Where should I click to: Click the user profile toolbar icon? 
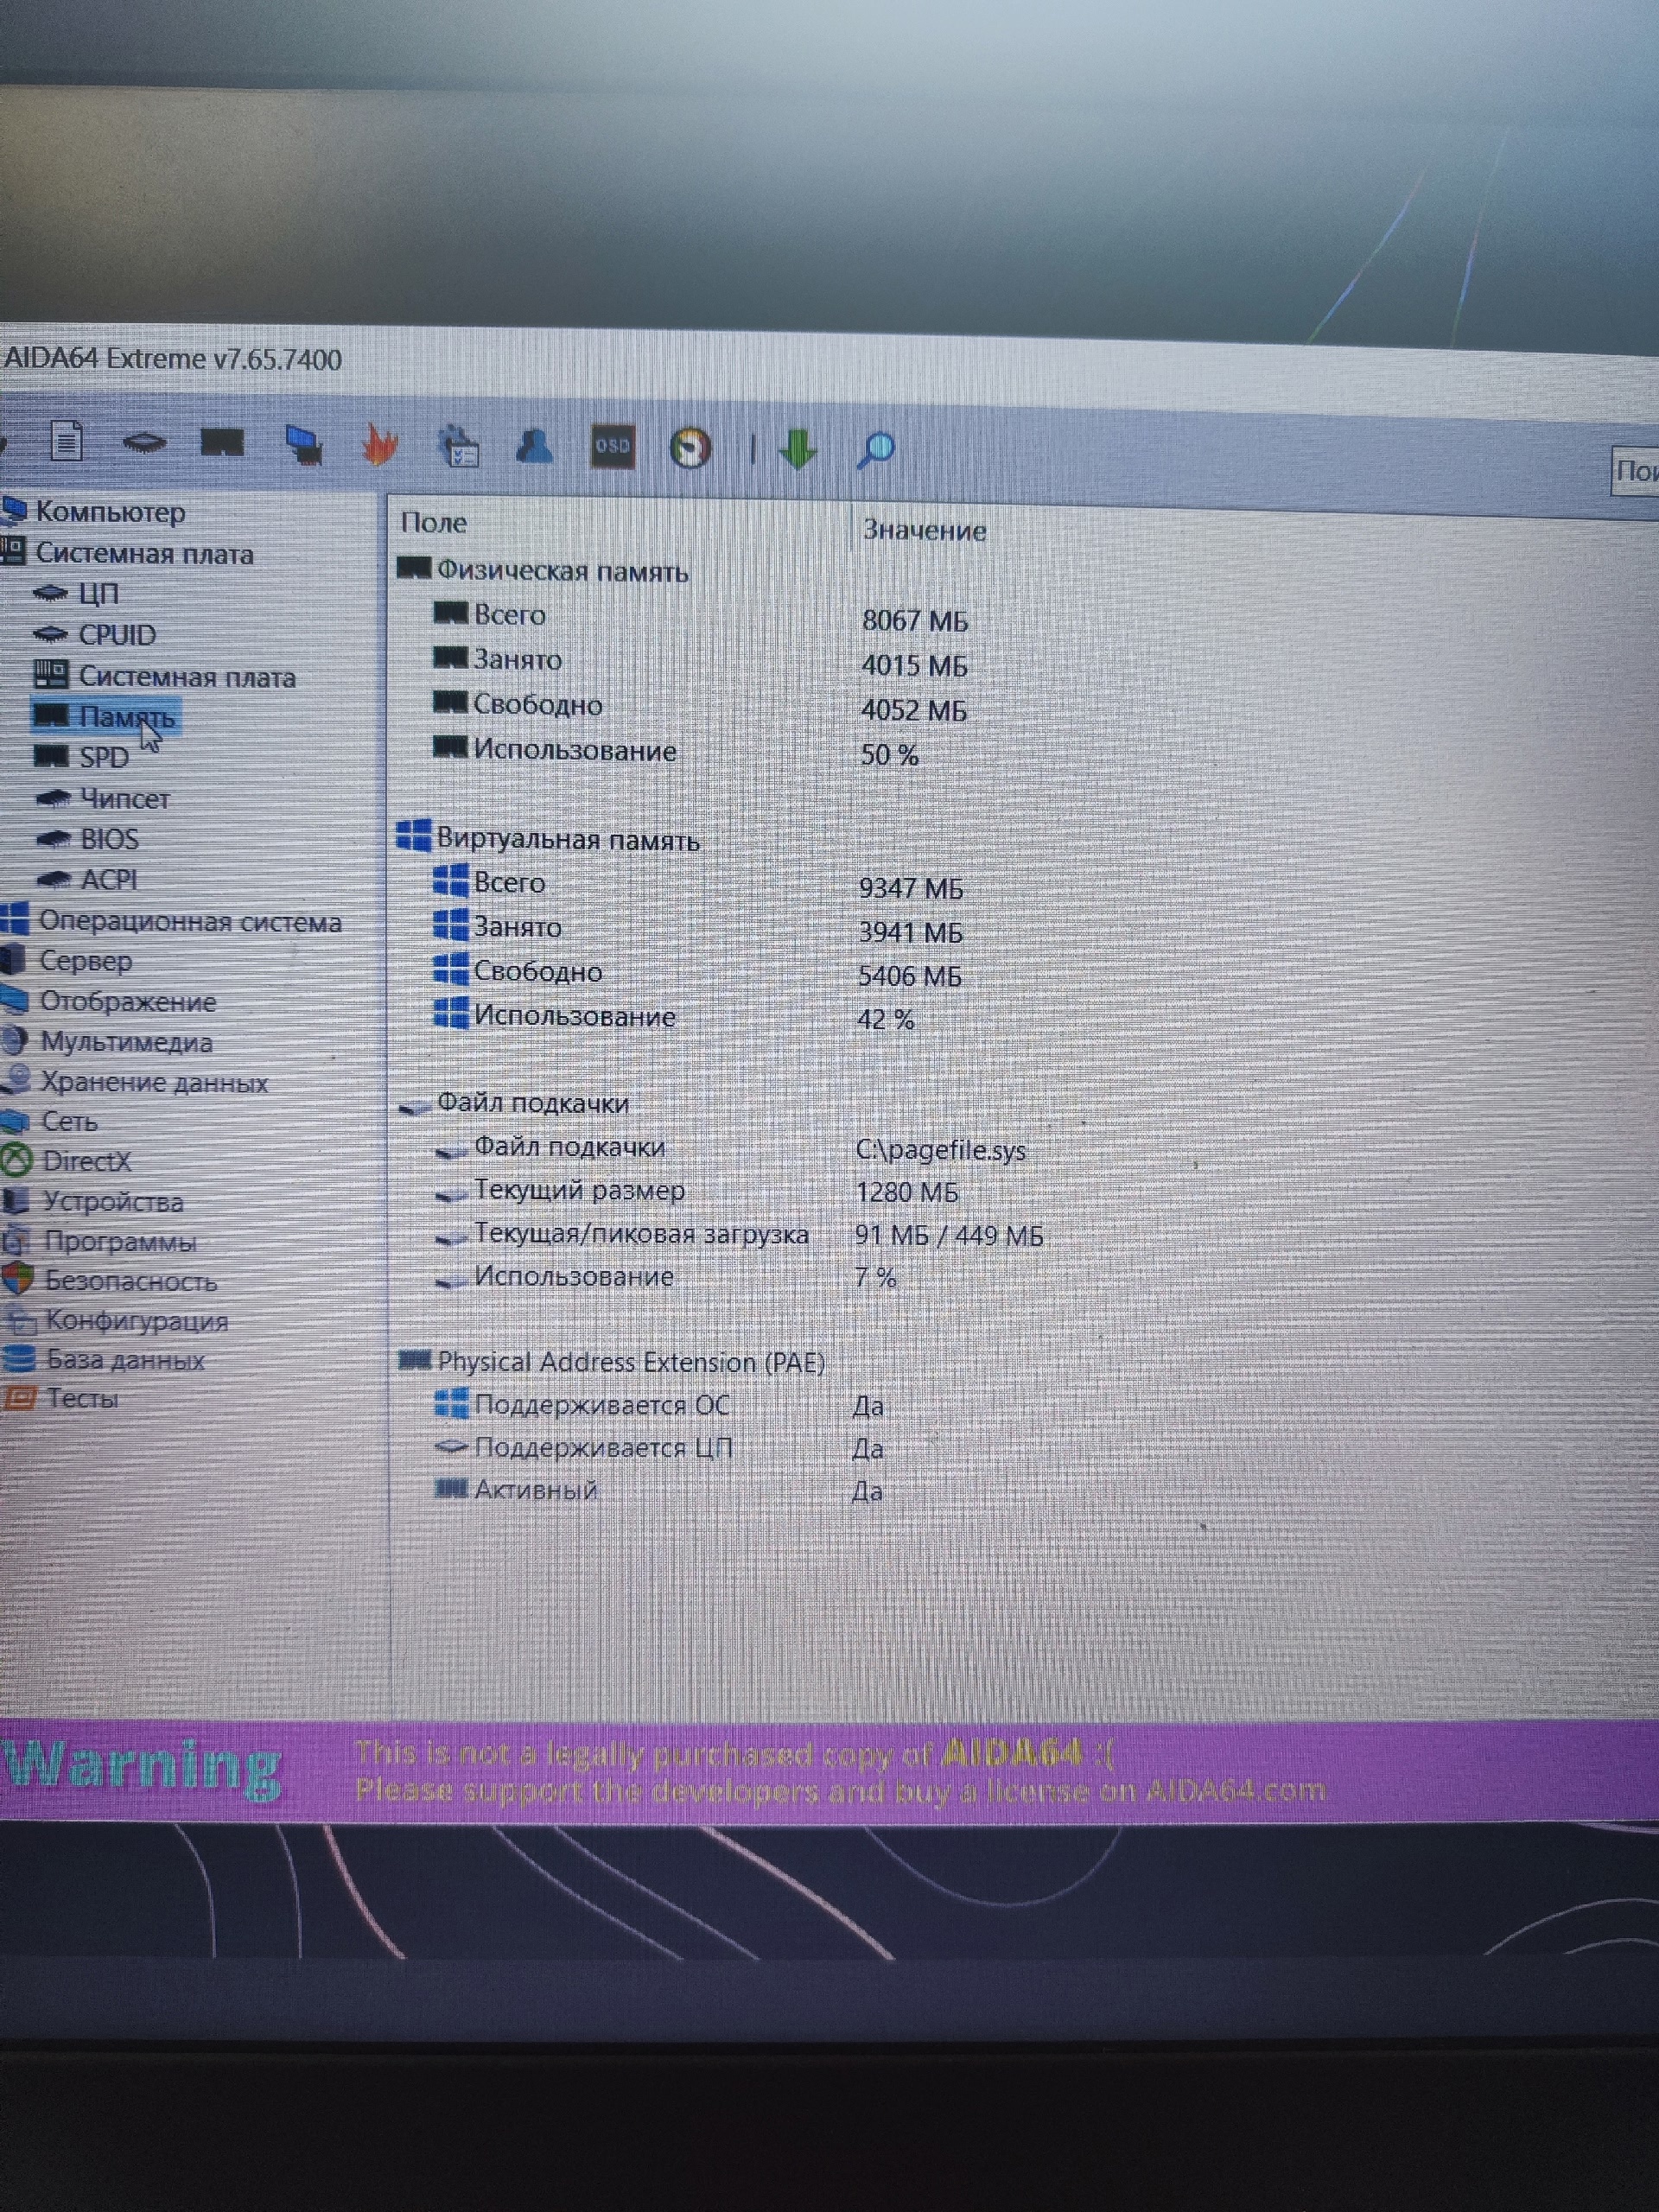point(535,446)
